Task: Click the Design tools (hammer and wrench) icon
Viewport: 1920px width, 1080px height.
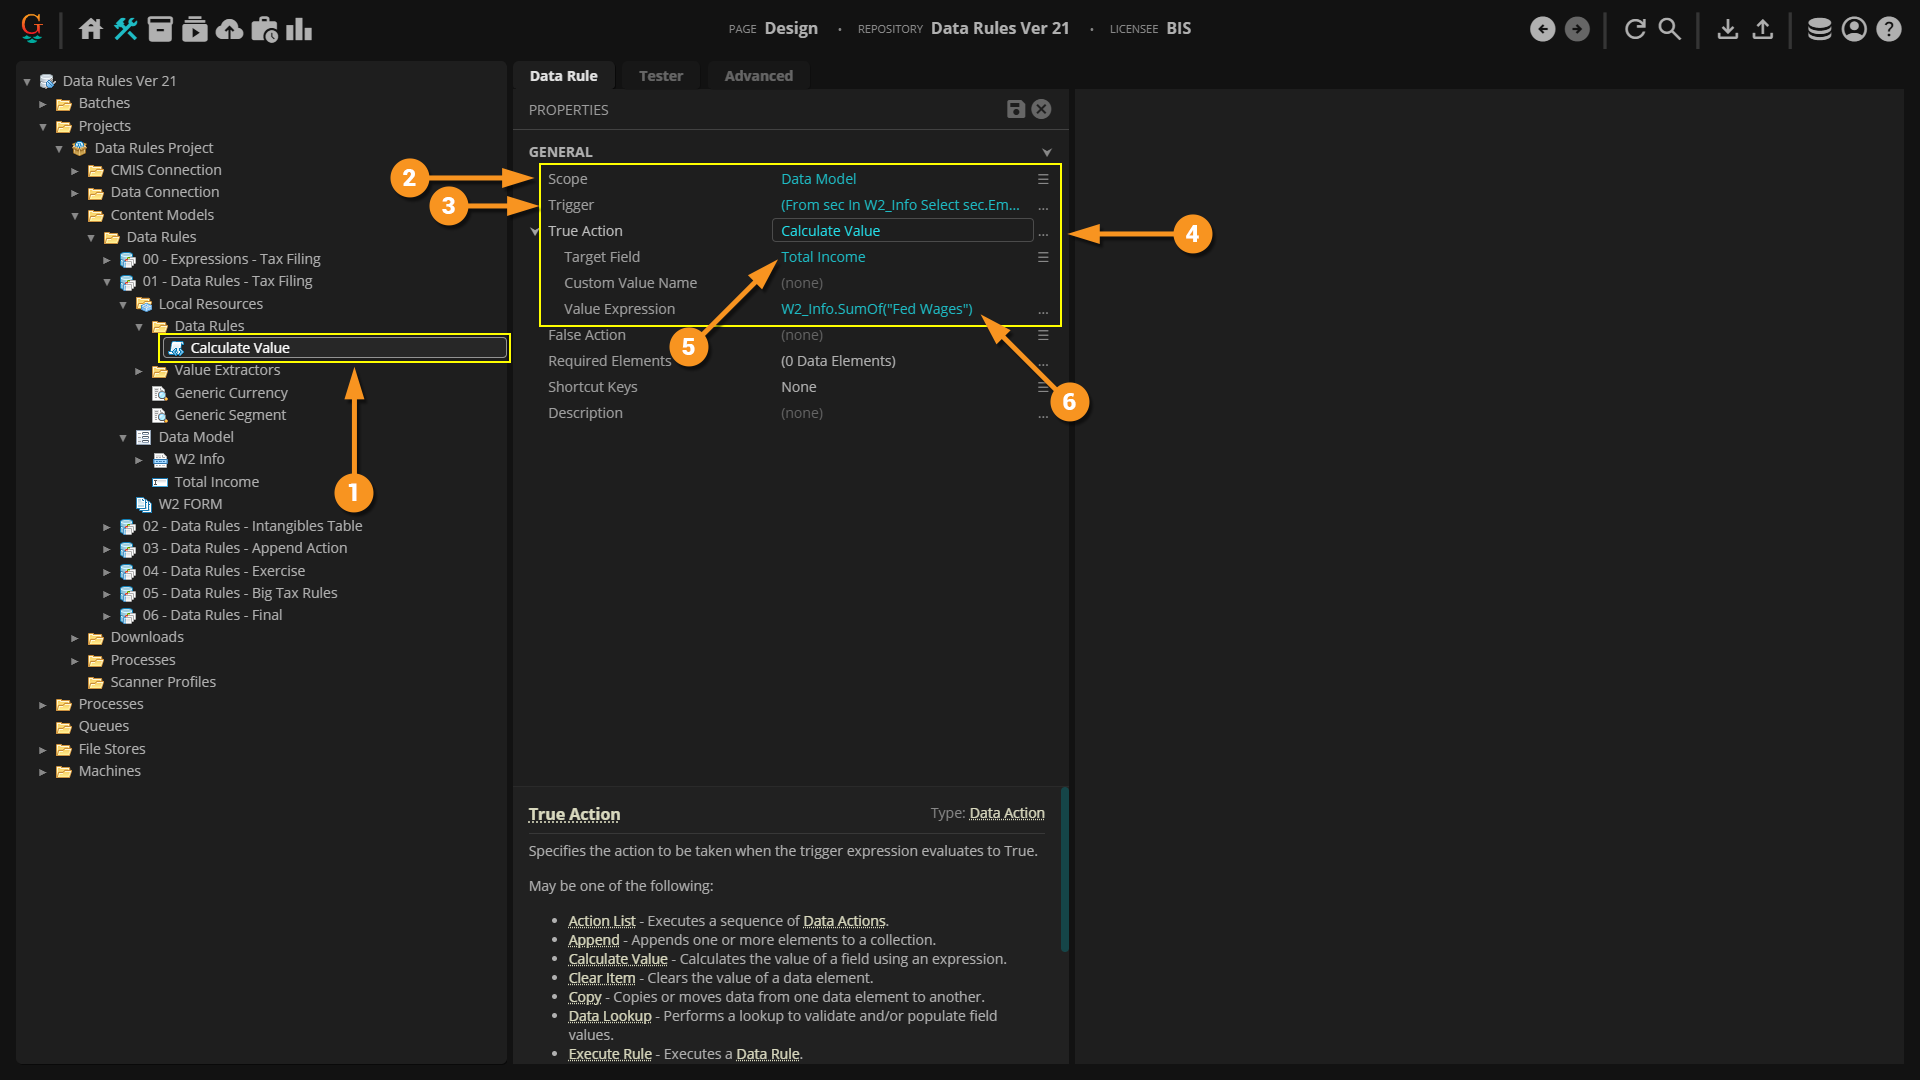Action: click(125, 29)
